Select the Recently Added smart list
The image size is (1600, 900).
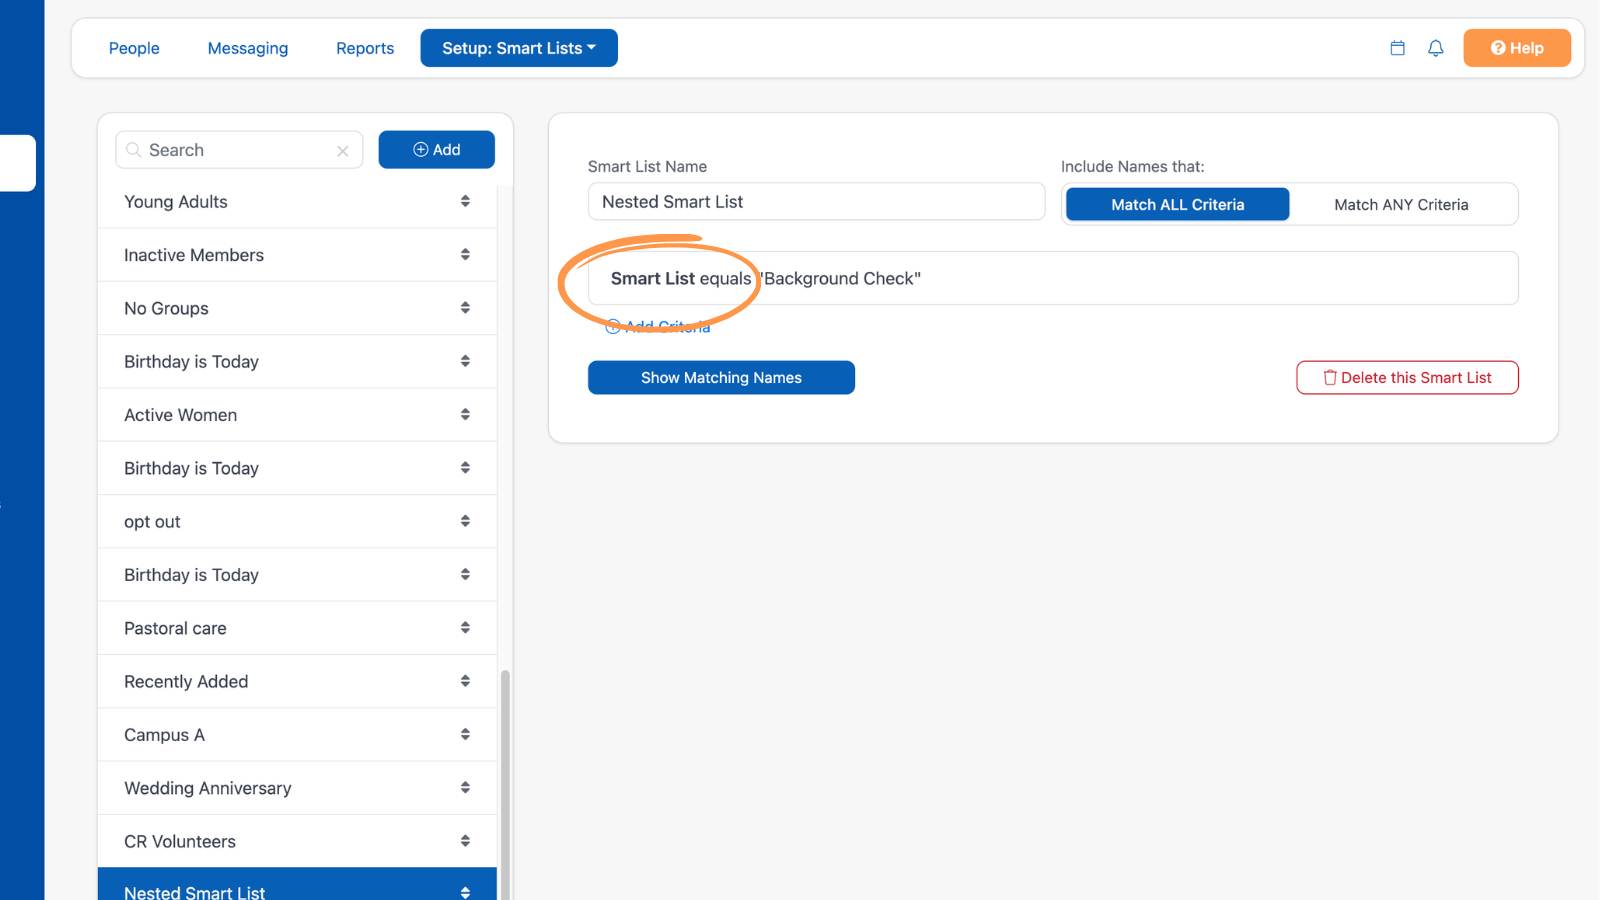click(x=297, y=682)
